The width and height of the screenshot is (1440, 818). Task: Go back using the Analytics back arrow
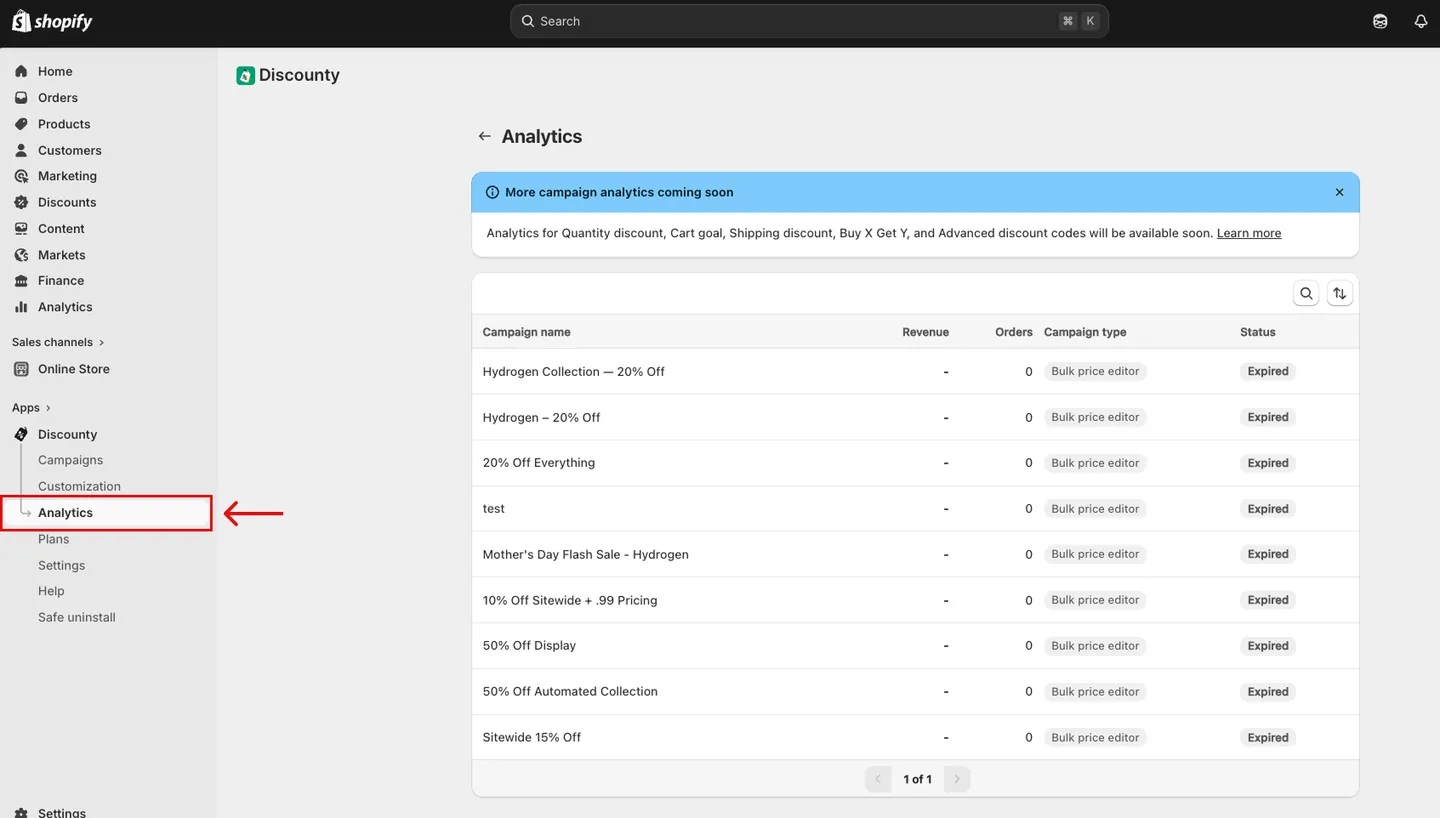pos(484,136)
